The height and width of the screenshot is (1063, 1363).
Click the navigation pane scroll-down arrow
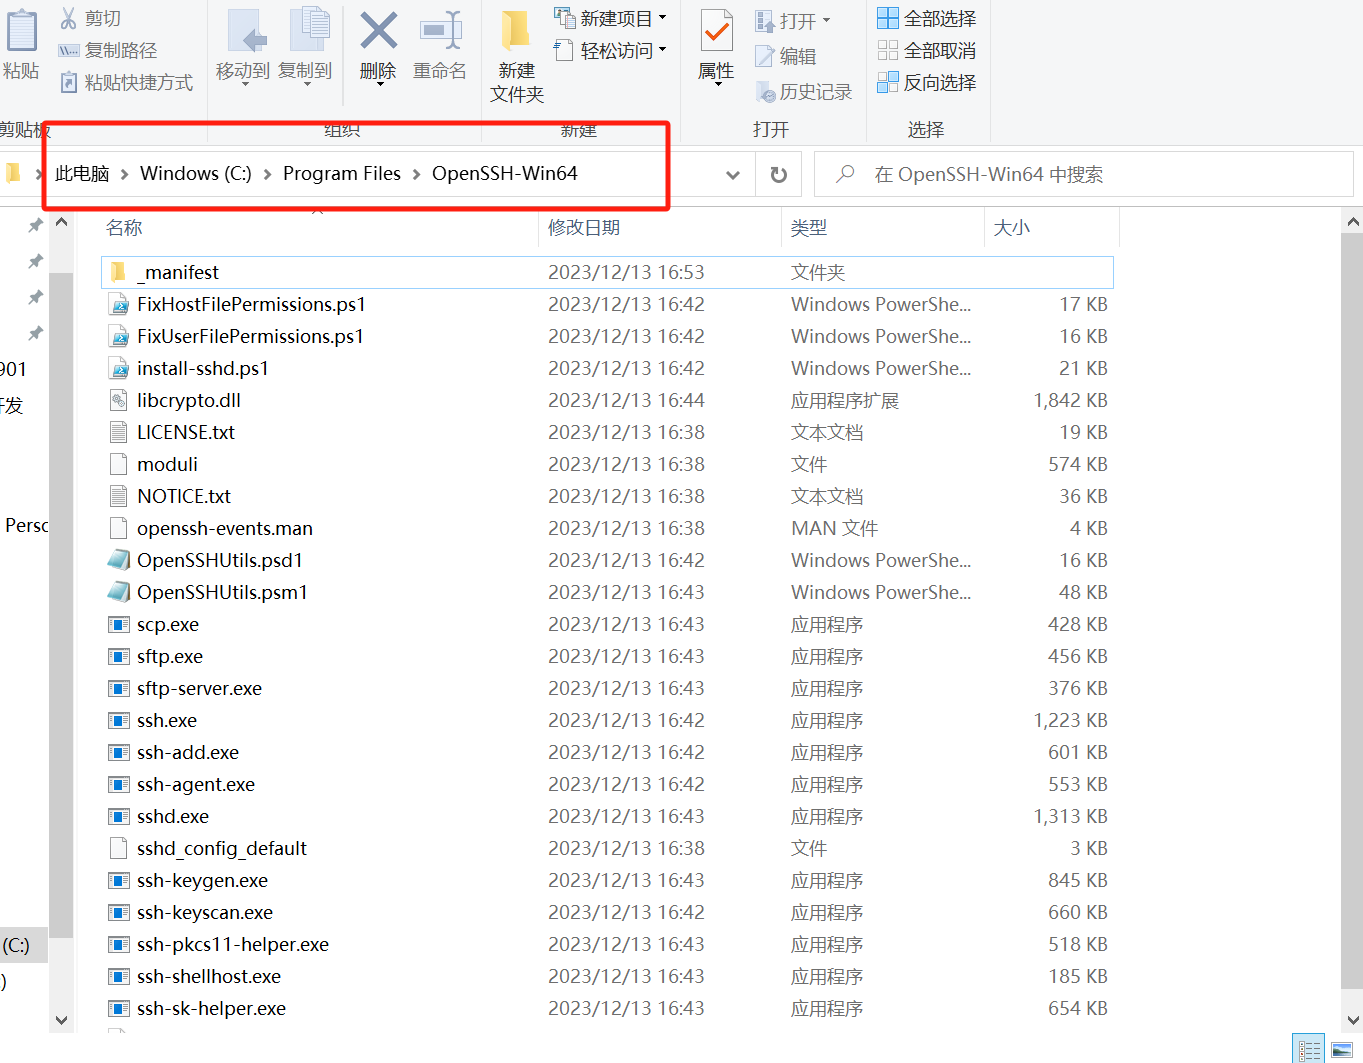61,1020
